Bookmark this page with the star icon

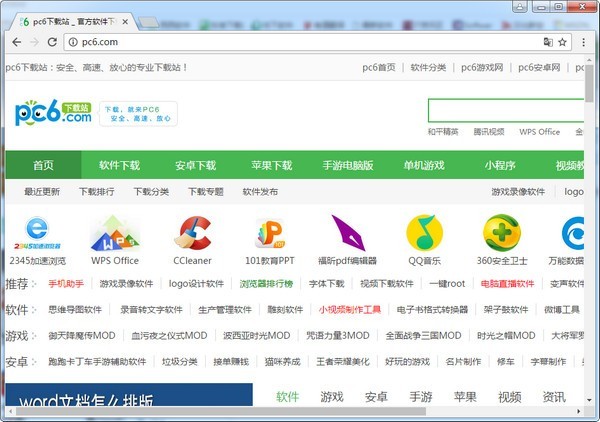pos(562,42)
